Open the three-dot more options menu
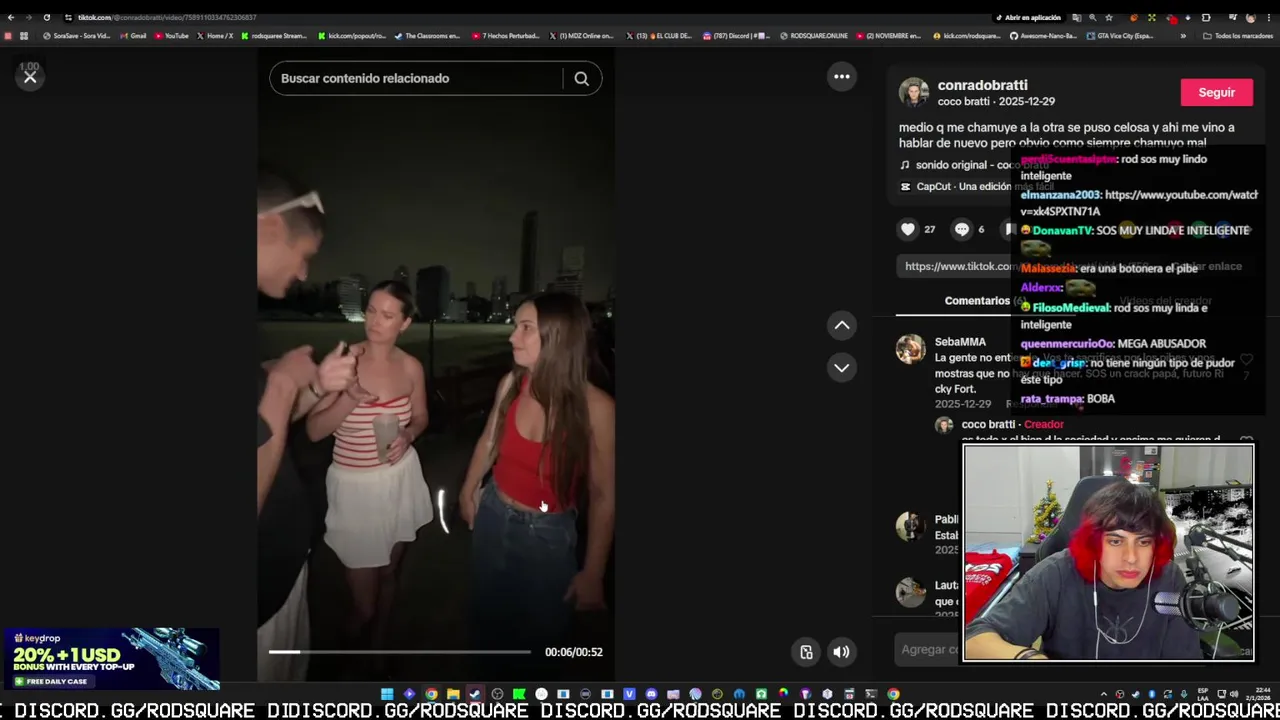 pos(842,77)
